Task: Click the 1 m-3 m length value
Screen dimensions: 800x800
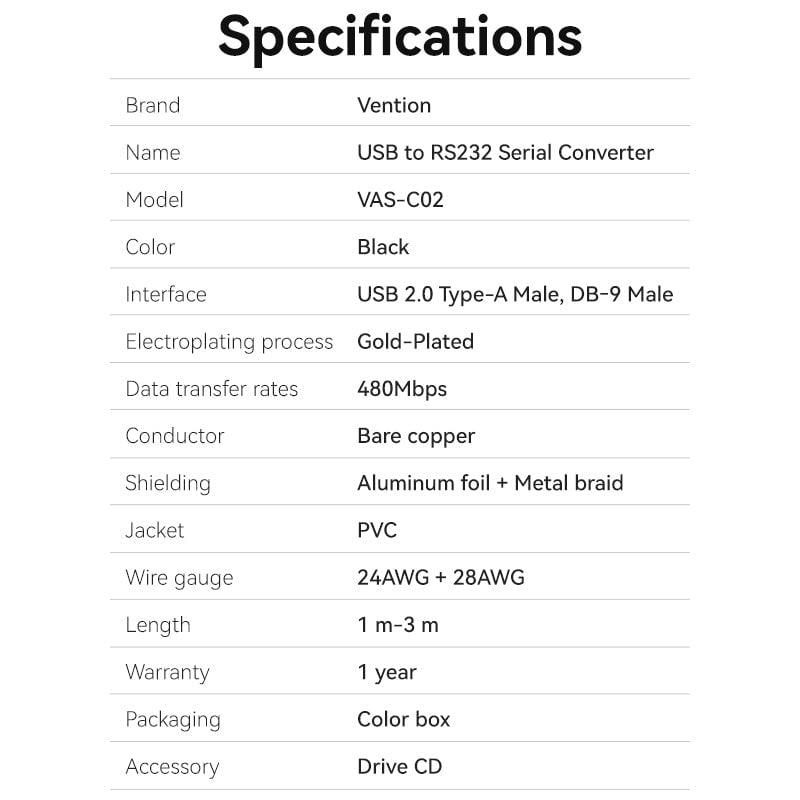Action: point(398,625)
